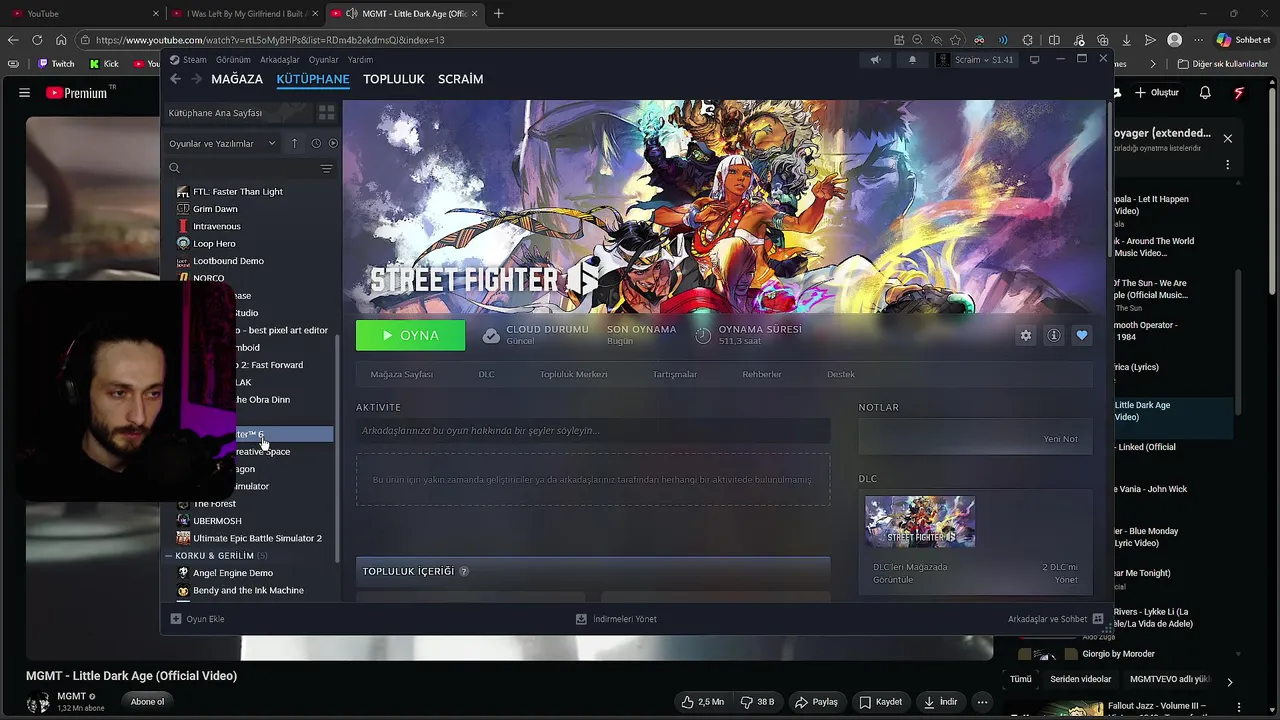Open browser downloads arrow icon
This screenshot has width=1280, height=720.
(x=1127, y=40)
